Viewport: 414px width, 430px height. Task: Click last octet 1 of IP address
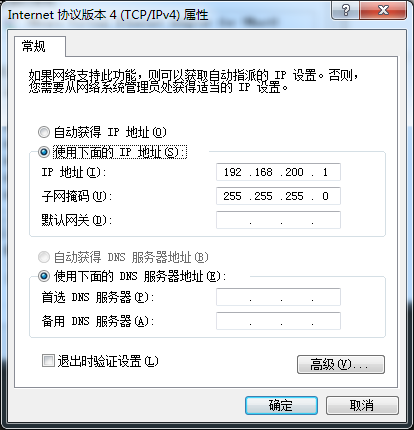(325, 172)
